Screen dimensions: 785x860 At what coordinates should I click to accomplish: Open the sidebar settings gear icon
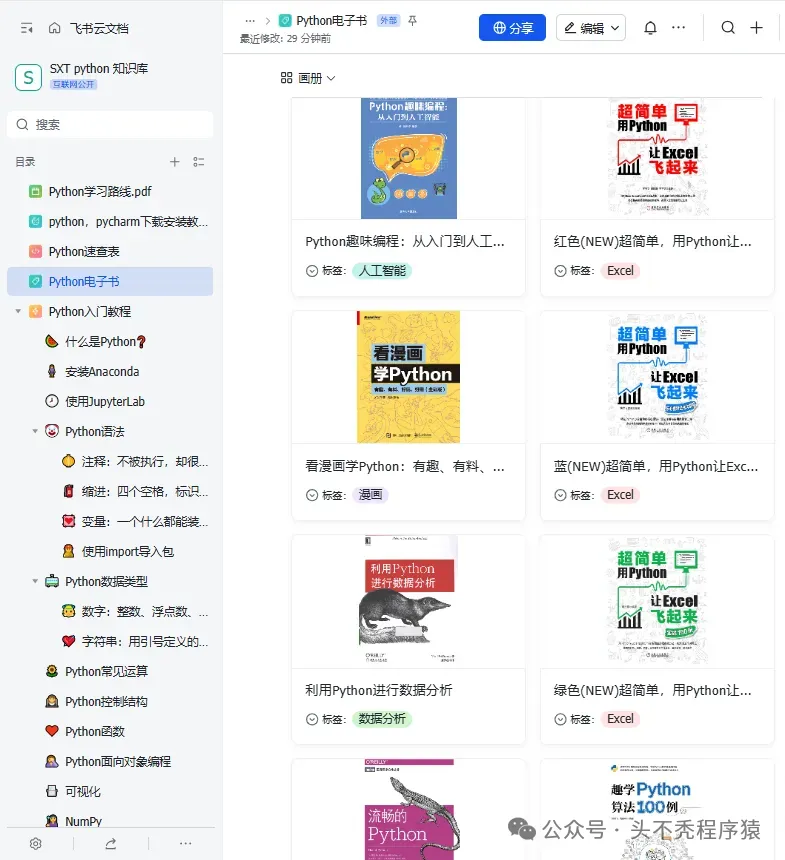(36, 844)
